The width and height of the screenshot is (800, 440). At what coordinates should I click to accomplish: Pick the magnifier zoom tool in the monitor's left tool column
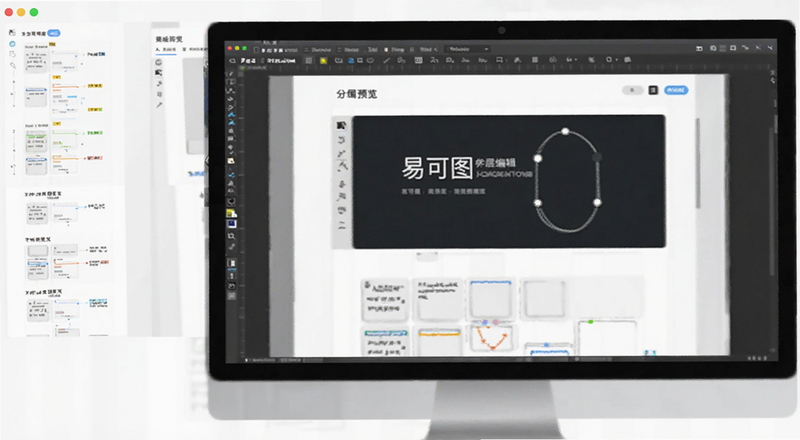coord(231,236)
